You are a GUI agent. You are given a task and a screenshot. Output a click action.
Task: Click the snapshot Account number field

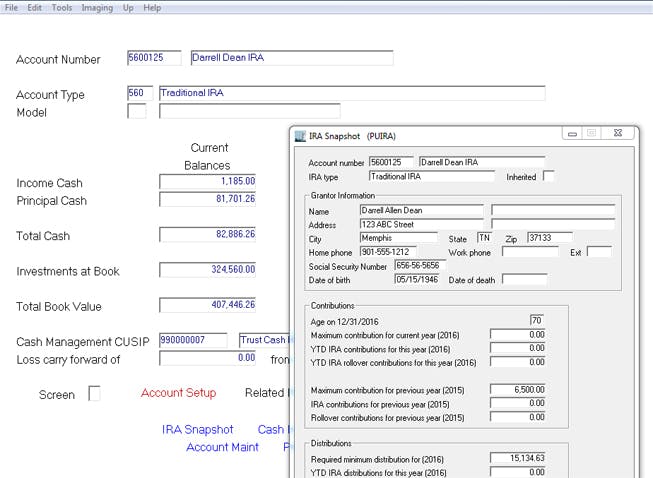pyautogui.click(x=391, y=162)
